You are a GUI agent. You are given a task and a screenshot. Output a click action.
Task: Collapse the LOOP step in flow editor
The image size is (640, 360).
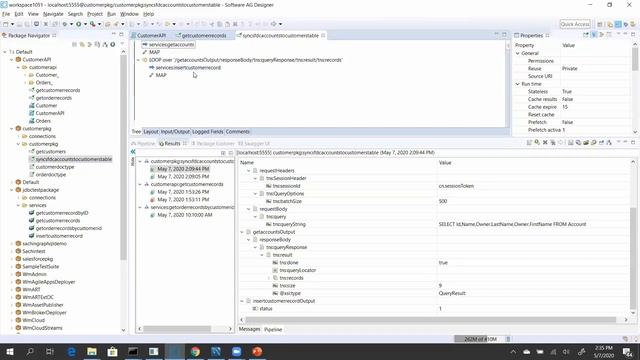pyautogui.click(x=138, y=60)
